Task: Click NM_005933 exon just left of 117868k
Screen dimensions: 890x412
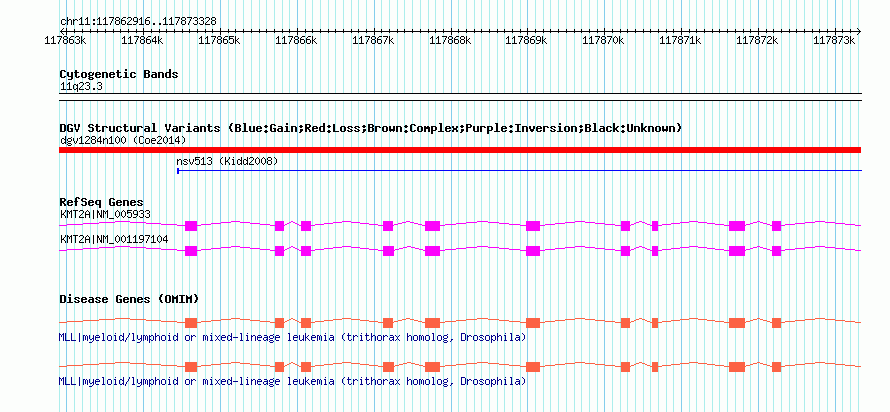Action: [433, 226]
